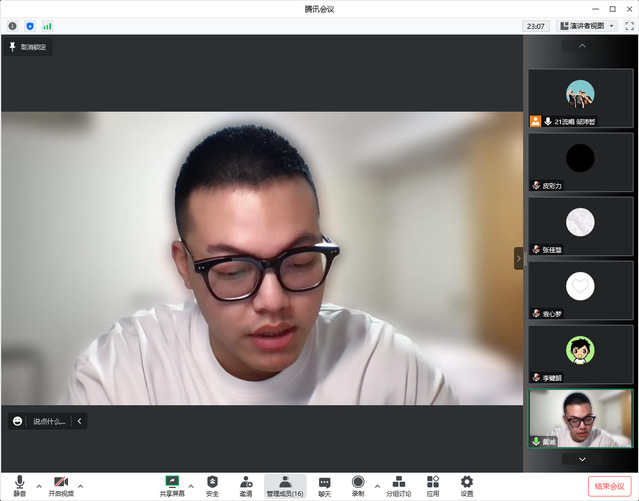Select 皮彩力 participant thumbnail

(x=580, y=162)
